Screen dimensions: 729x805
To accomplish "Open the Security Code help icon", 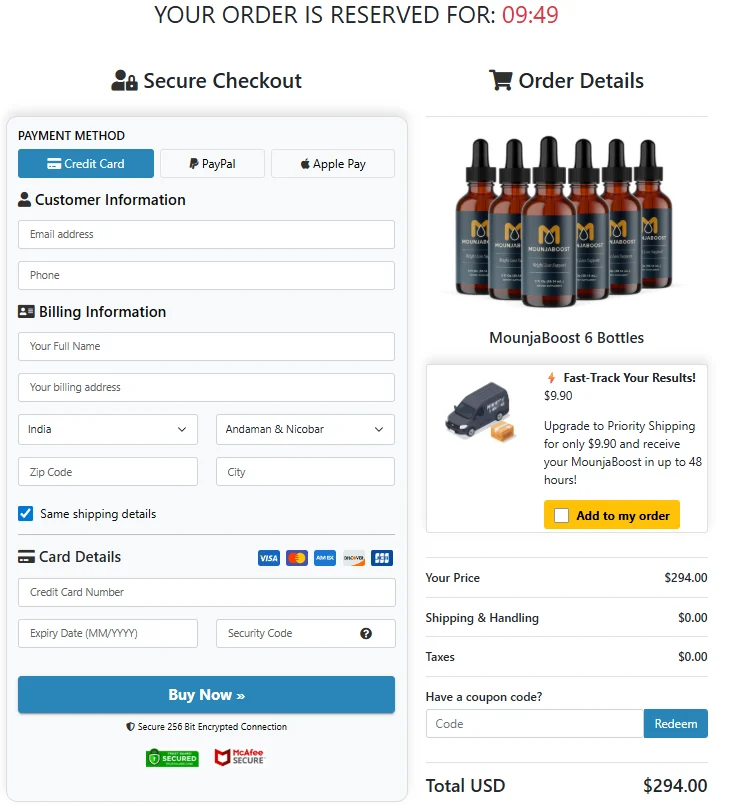I will click(365, 633).
